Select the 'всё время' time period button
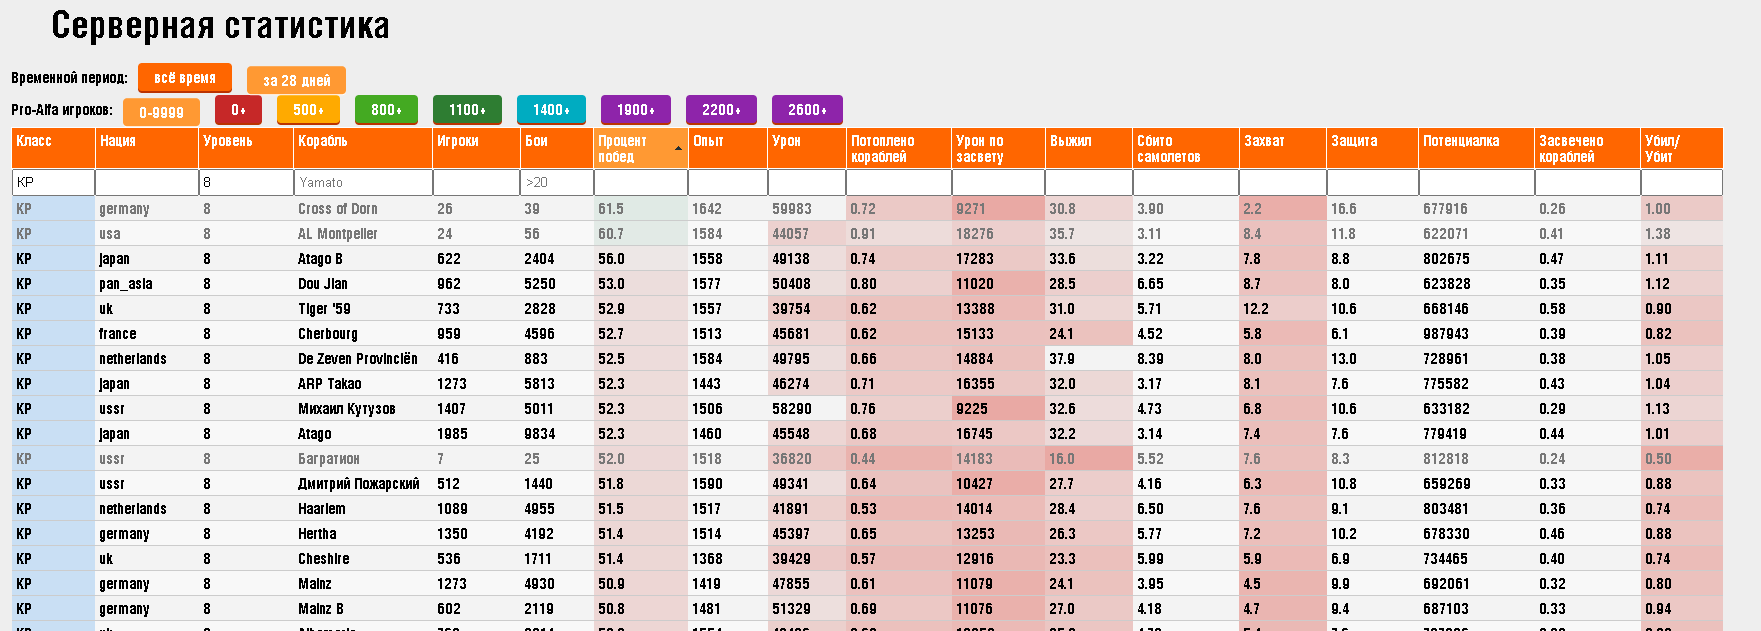Screen dimensions: 1761x631 point(185,78)
